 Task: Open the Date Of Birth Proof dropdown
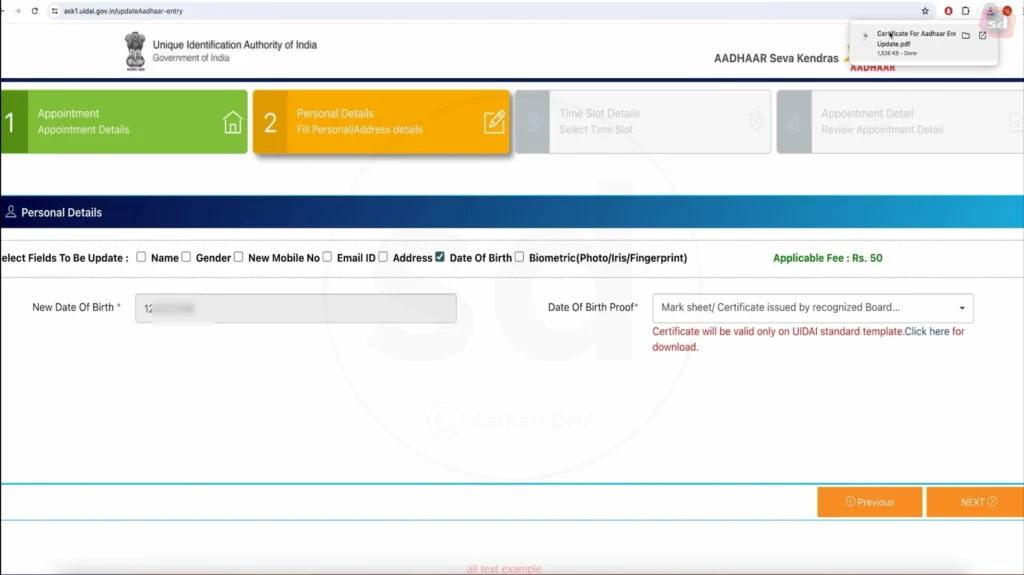[x=812, y=308]
